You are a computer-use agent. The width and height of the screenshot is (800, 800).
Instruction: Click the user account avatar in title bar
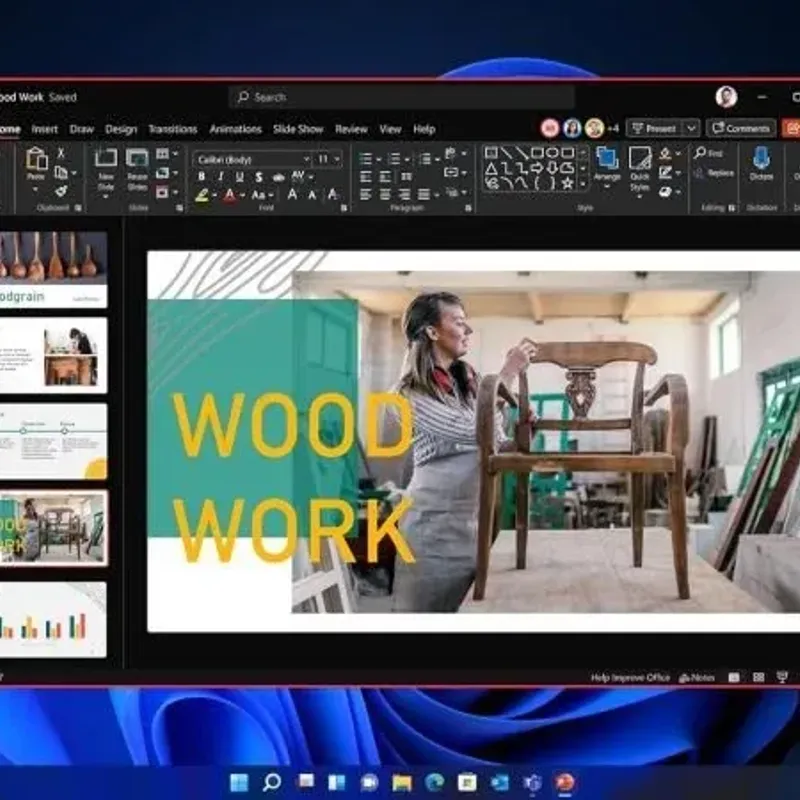click(726, 97)
